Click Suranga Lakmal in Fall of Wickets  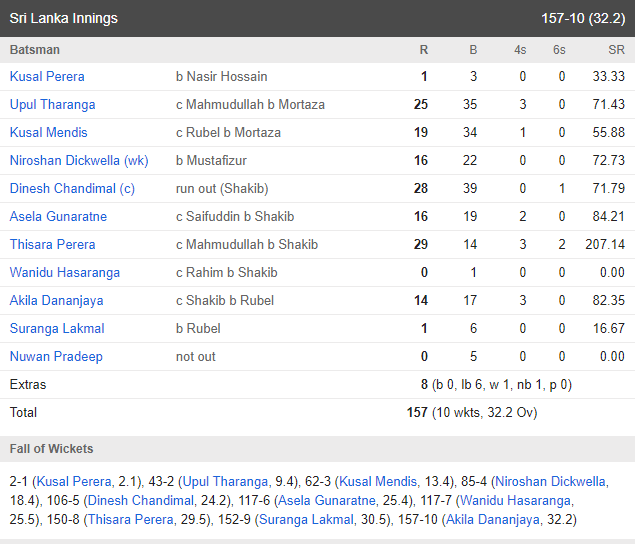click(306, 520)
